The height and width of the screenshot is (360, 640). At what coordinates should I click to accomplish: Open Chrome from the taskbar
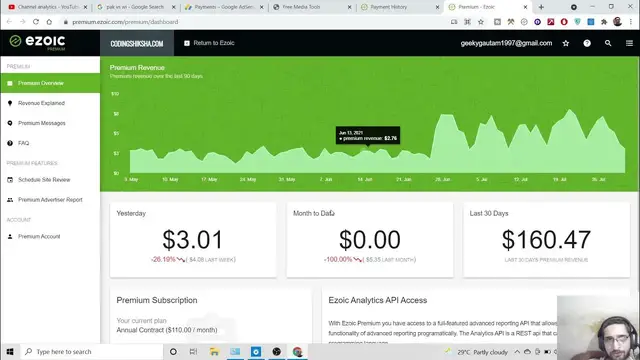(x=297, y=351)
